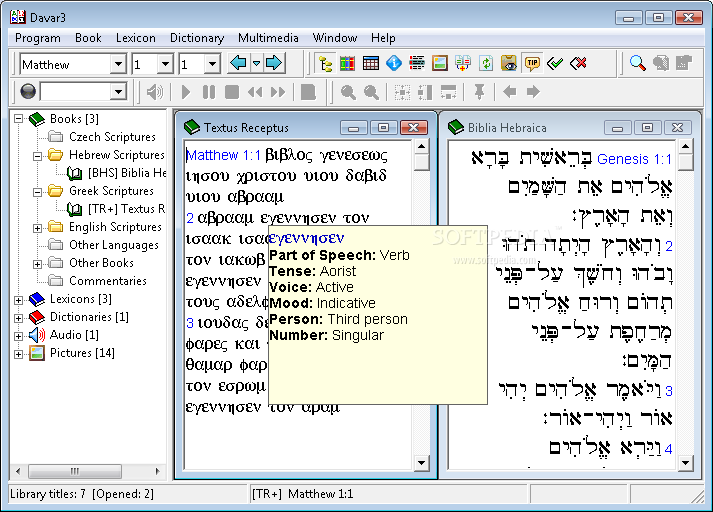The height and width of the screenshot is (512, 713).
Task: Toggle the library tree panel icon
Action: pyautogui.click(x=326, y=64)
